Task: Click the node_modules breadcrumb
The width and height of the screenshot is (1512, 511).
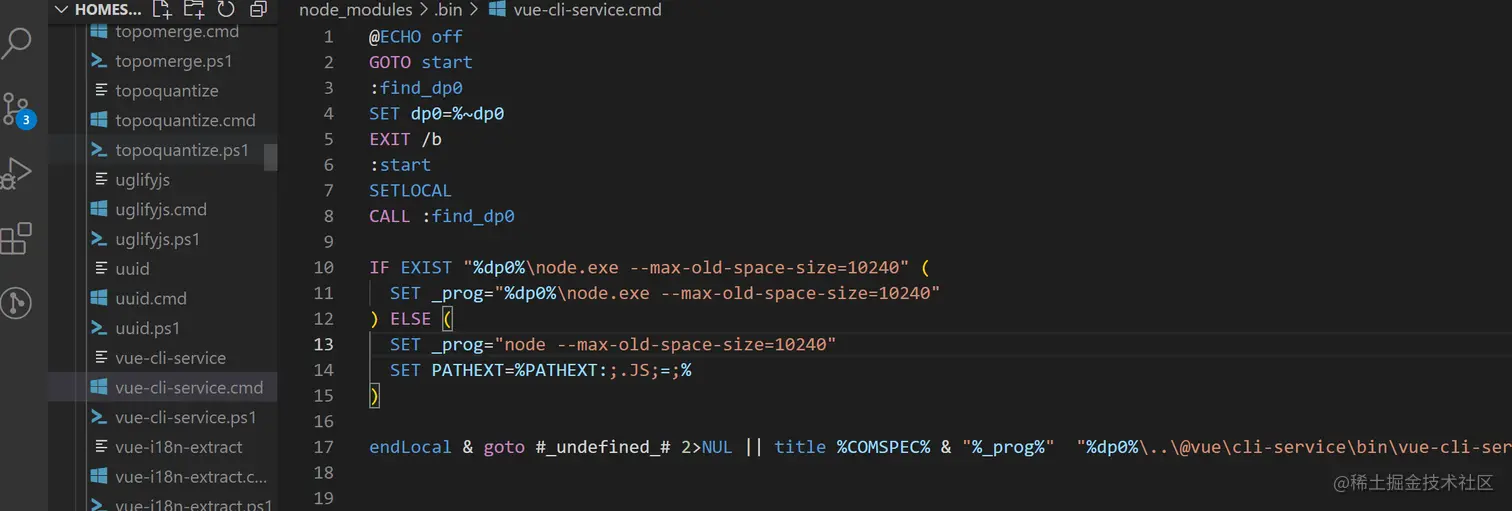Action: pos(355,10)
